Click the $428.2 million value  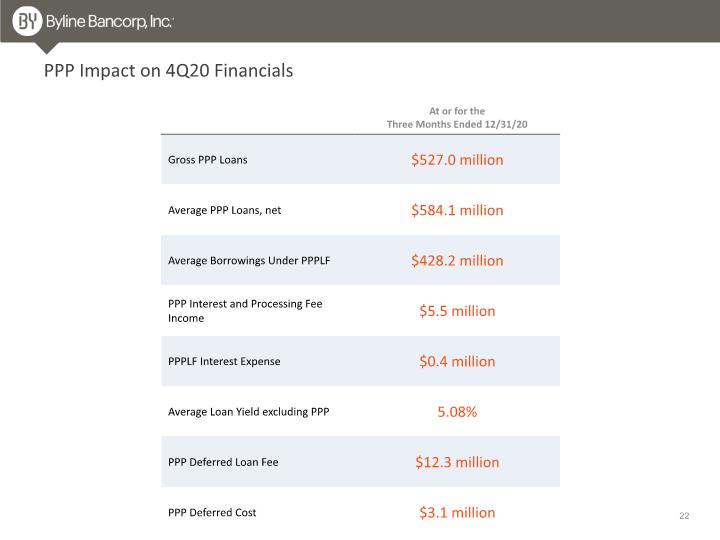point(457,261)
